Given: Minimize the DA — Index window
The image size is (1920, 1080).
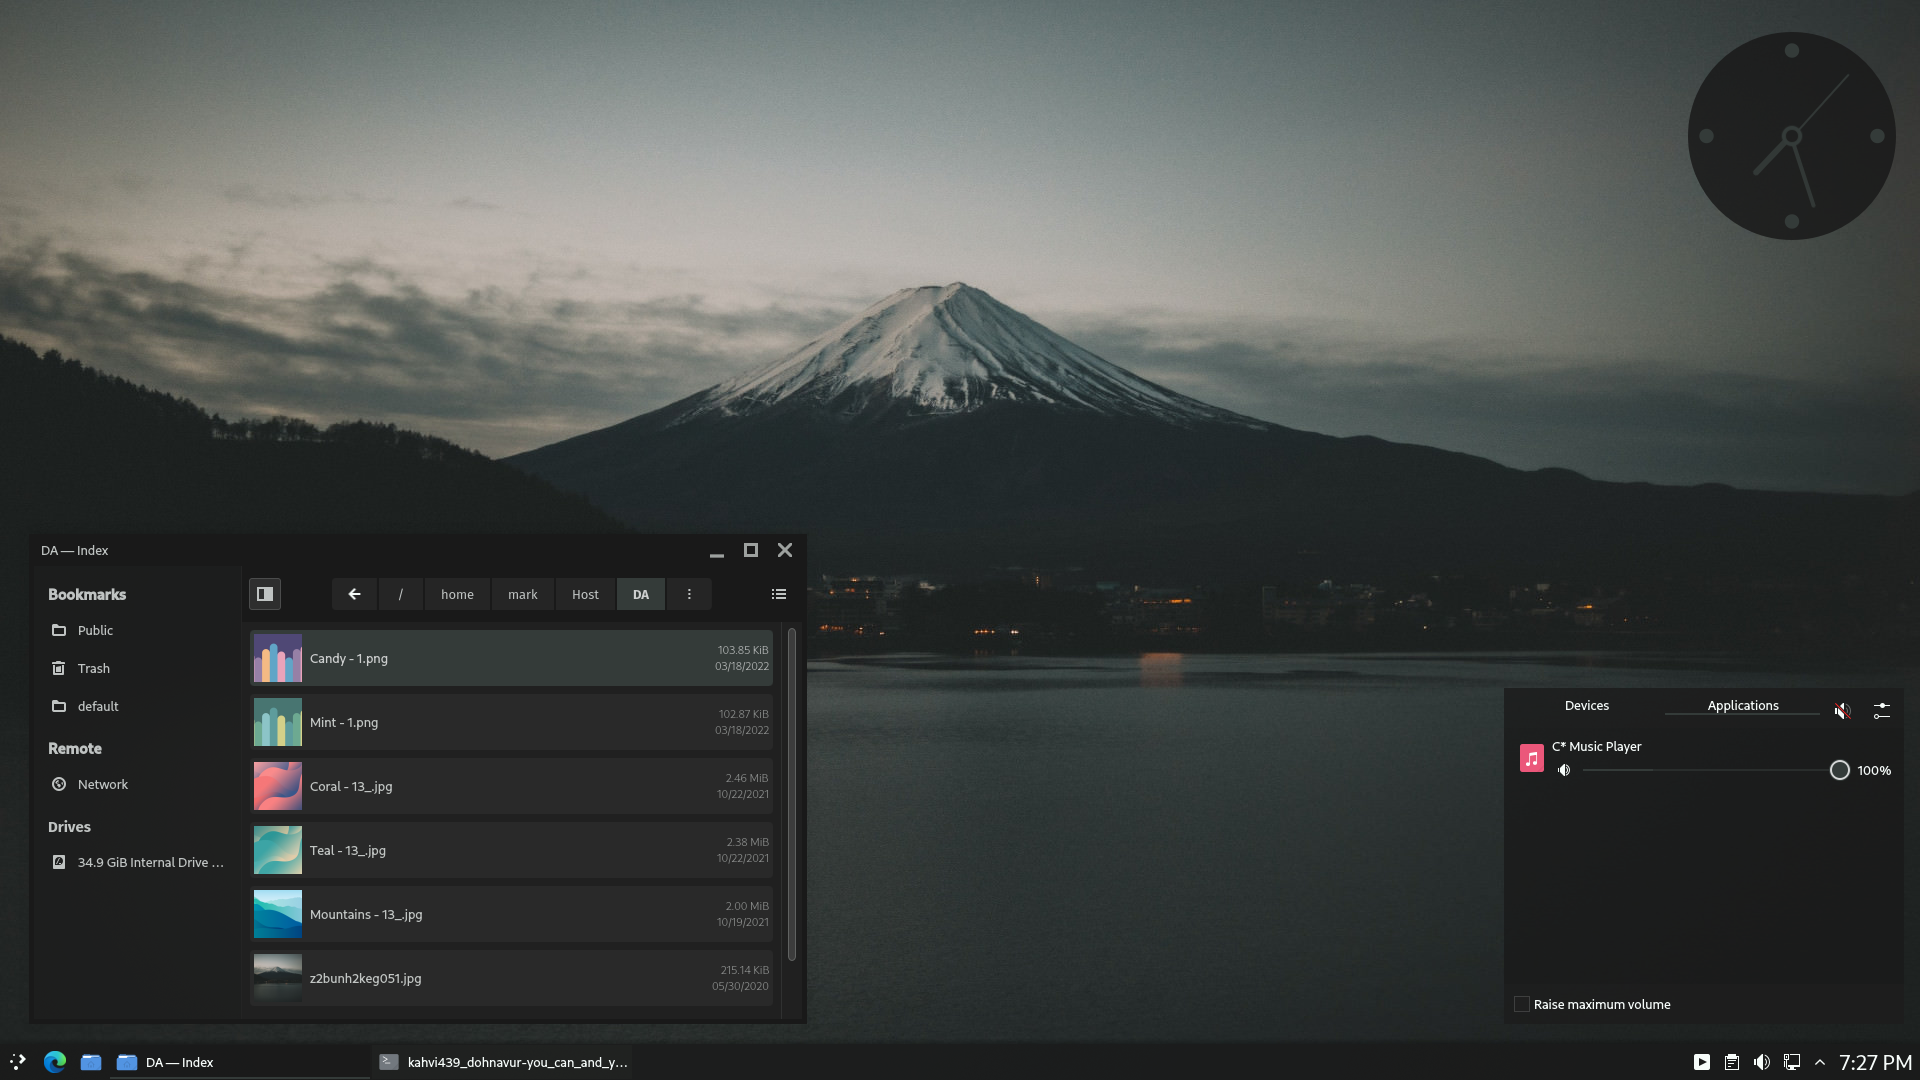Looking at the screenshot, I should [x=717, y=551].
